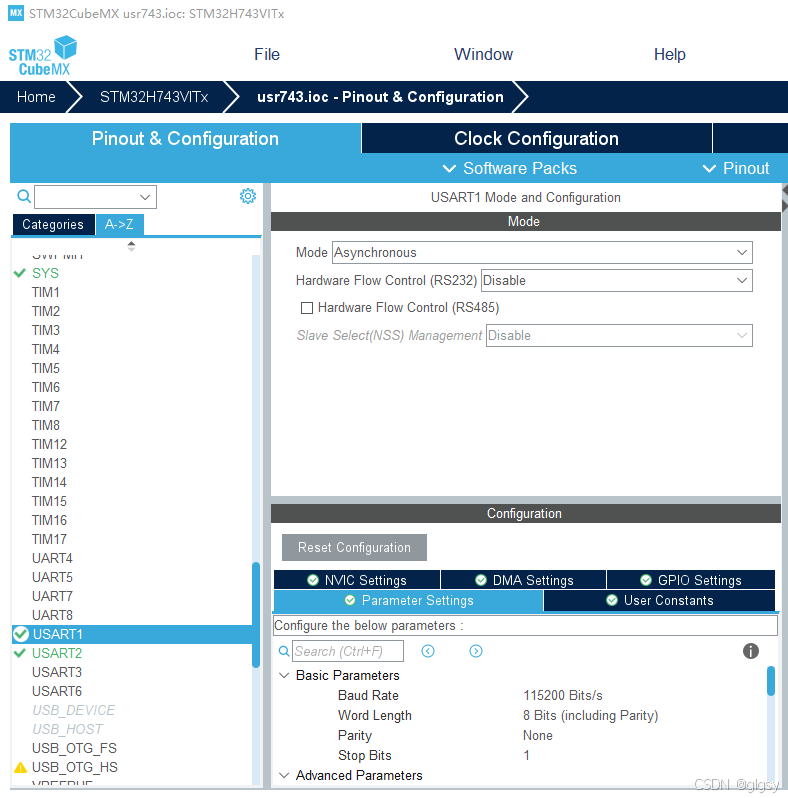Select the Categories tab
Screen dimensions: 788x798
pos(53,224)
